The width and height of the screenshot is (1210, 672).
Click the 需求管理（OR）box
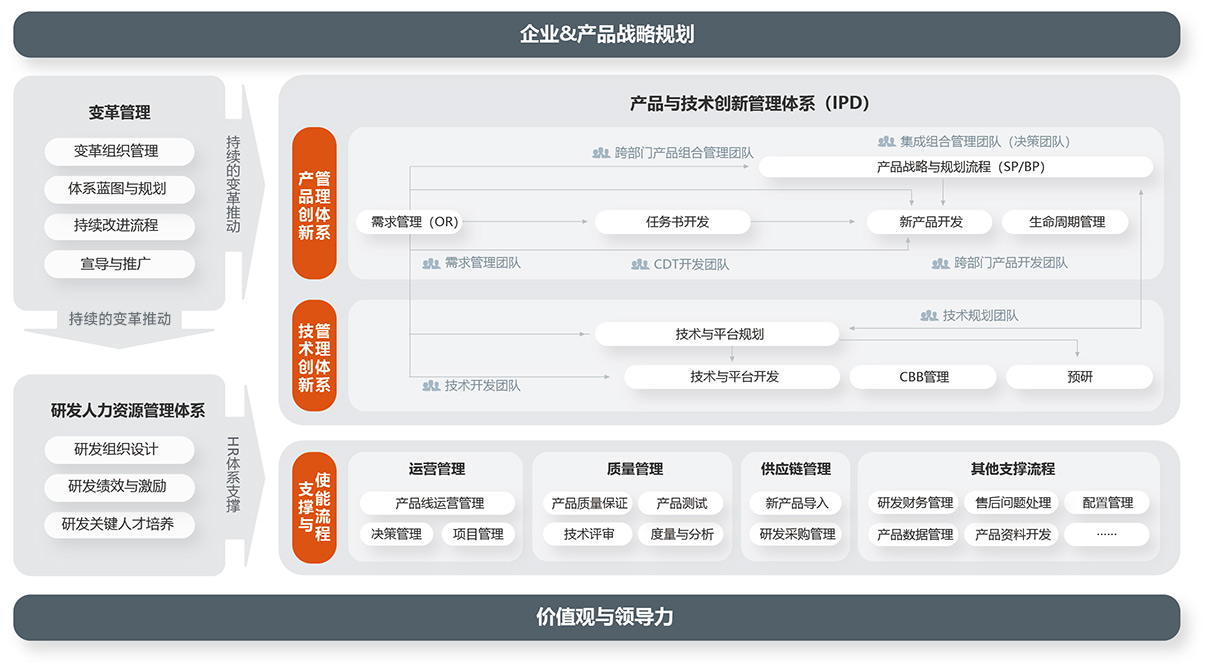pos(414,222)
